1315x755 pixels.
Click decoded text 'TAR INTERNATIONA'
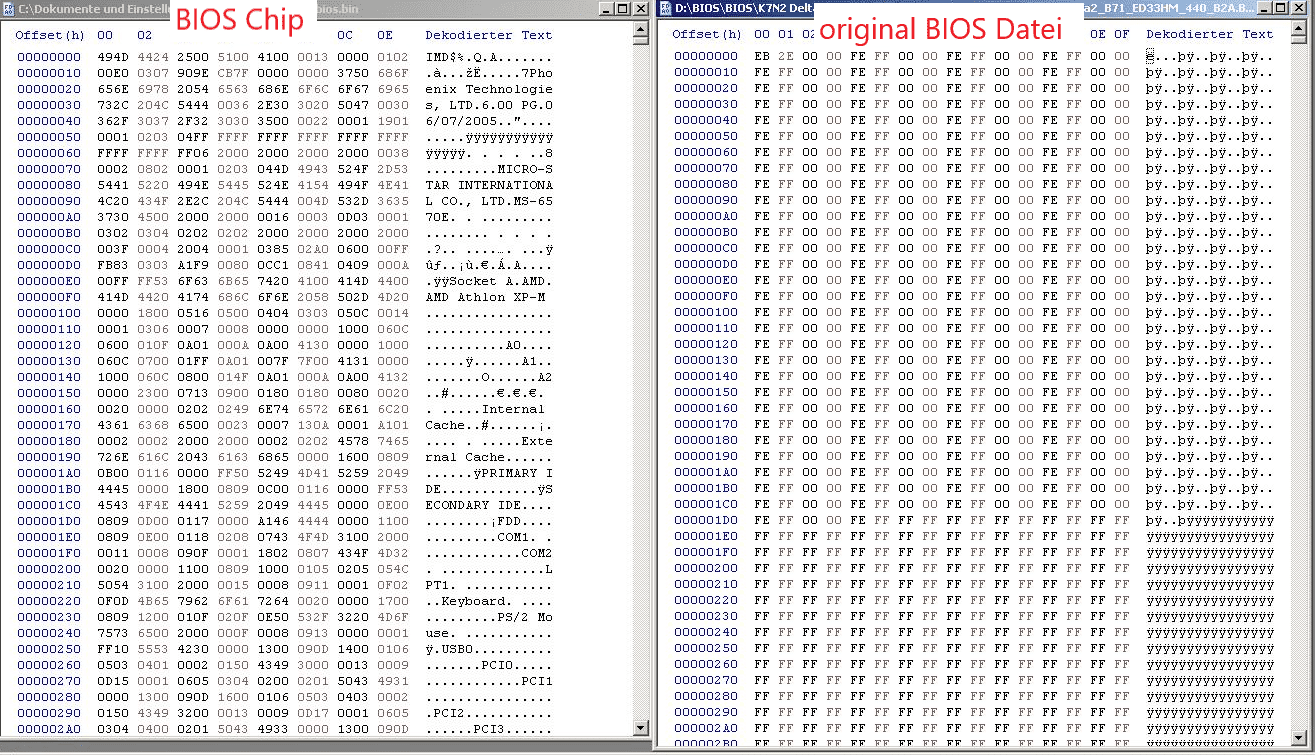489,185
